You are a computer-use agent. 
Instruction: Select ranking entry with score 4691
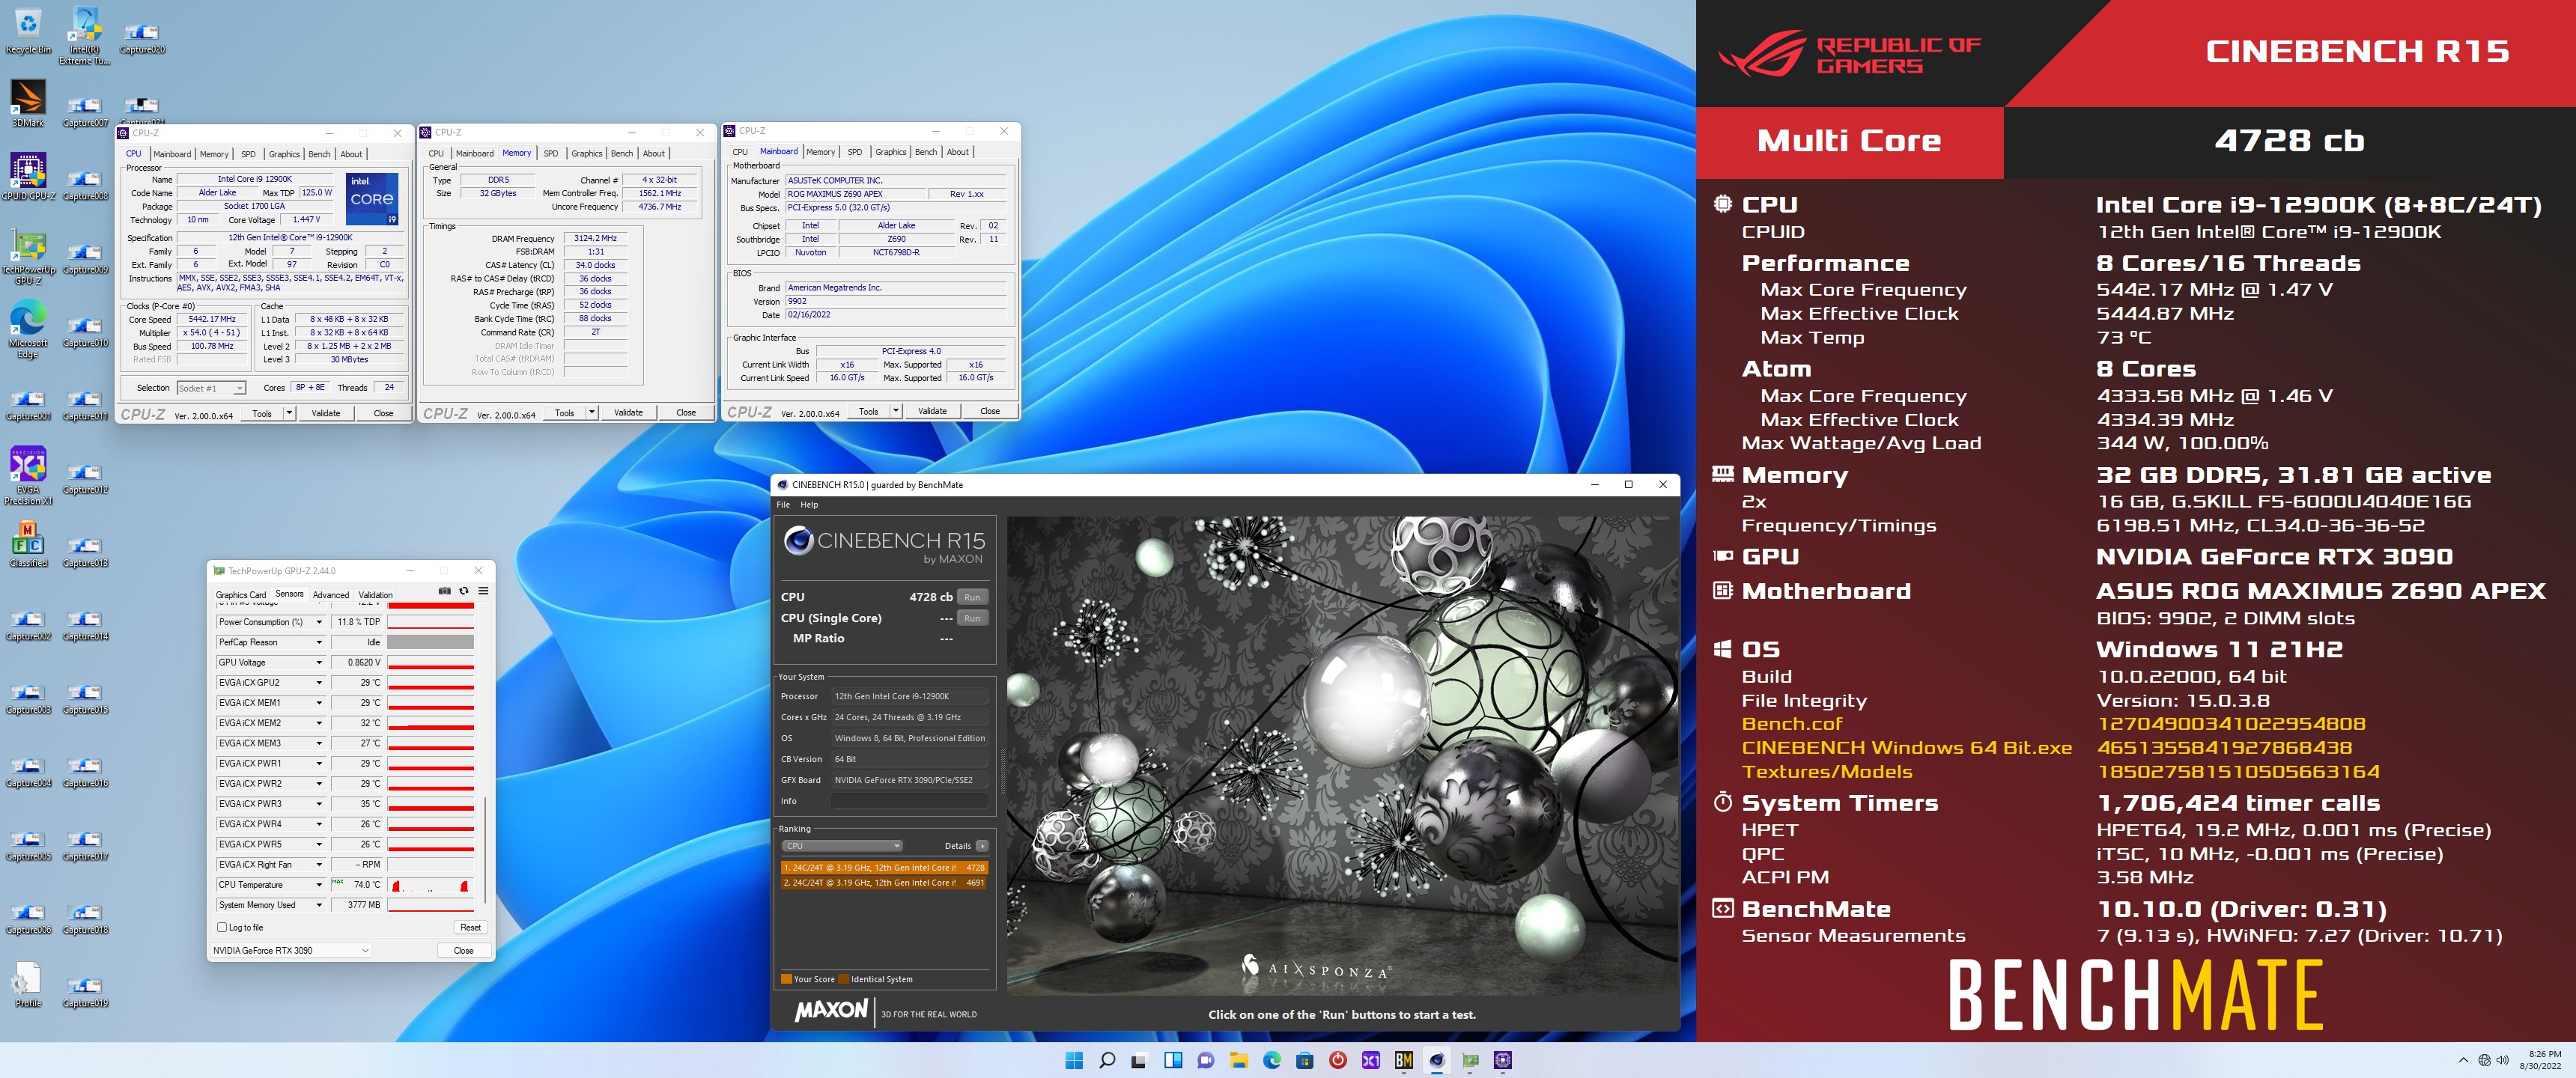click(884, 883)
